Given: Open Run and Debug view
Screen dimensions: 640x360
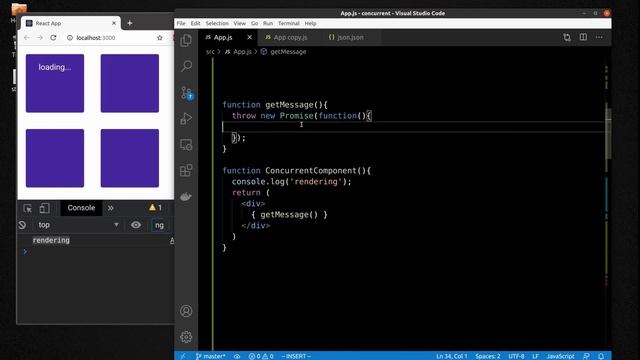Looking at the screenshot, I should pos(186,119).
